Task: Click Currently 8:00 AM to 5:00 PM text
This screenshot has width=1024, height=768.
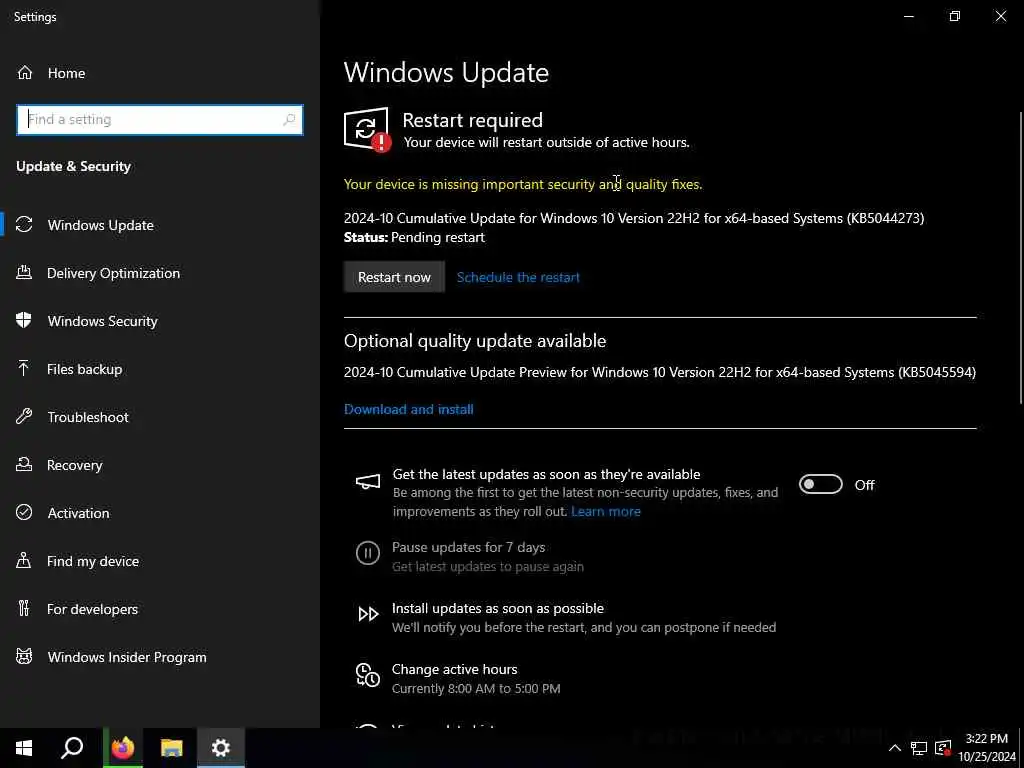Action: (x=476, y=688)
